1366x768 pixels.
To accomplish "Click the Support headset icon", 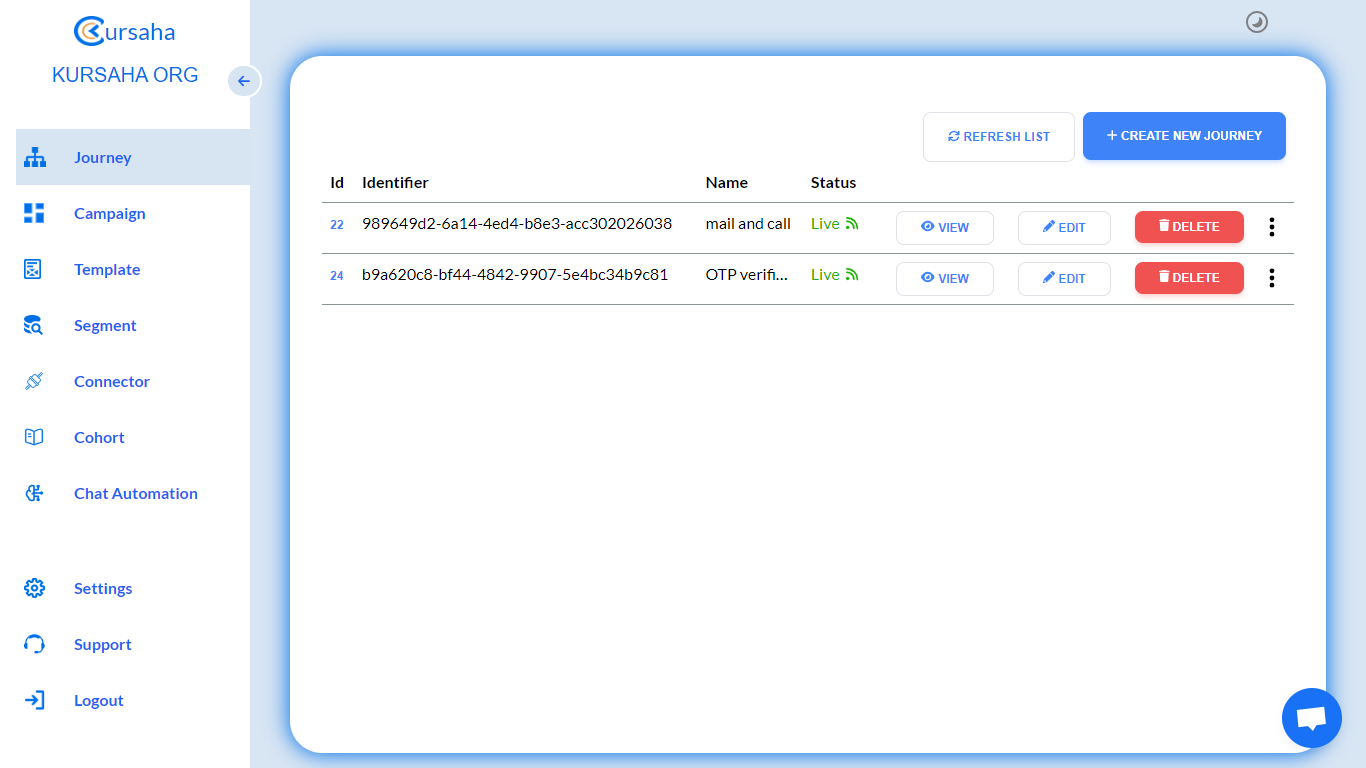I will click(34, 644).
